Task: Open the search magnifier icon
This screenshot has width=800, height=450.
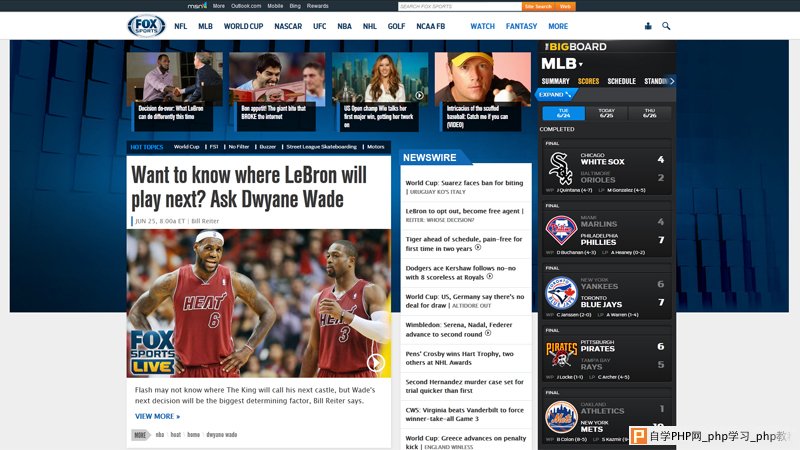Action: [666, 26]
